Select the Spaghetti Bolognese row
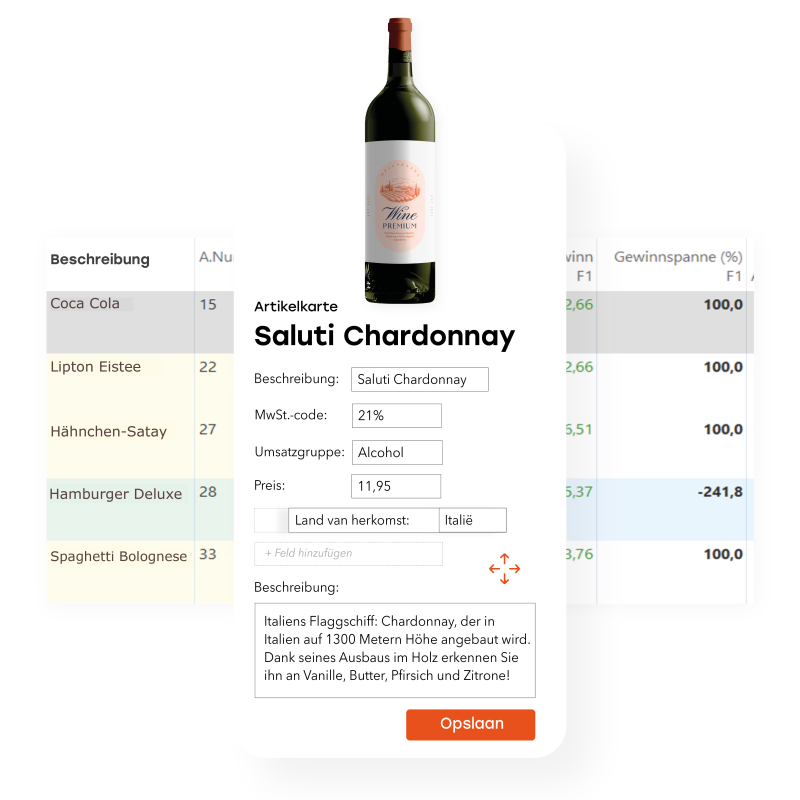Image resolution: width=800 pixels, height=800 pixels. pyautogui.click(x=118, y=556)
